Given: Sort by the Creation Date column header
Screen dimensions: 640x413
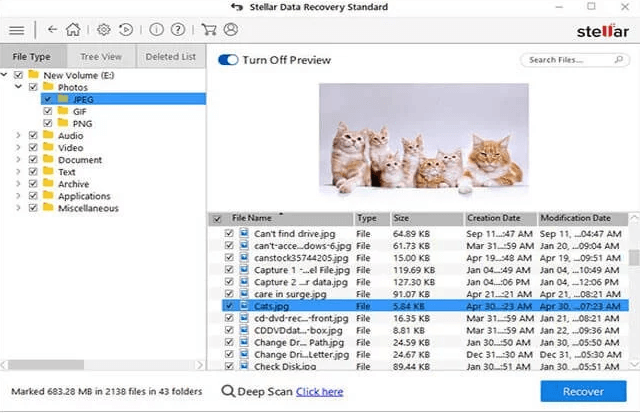Looking at the screenshot, I should pyautogui.click(x=500, y=219).
